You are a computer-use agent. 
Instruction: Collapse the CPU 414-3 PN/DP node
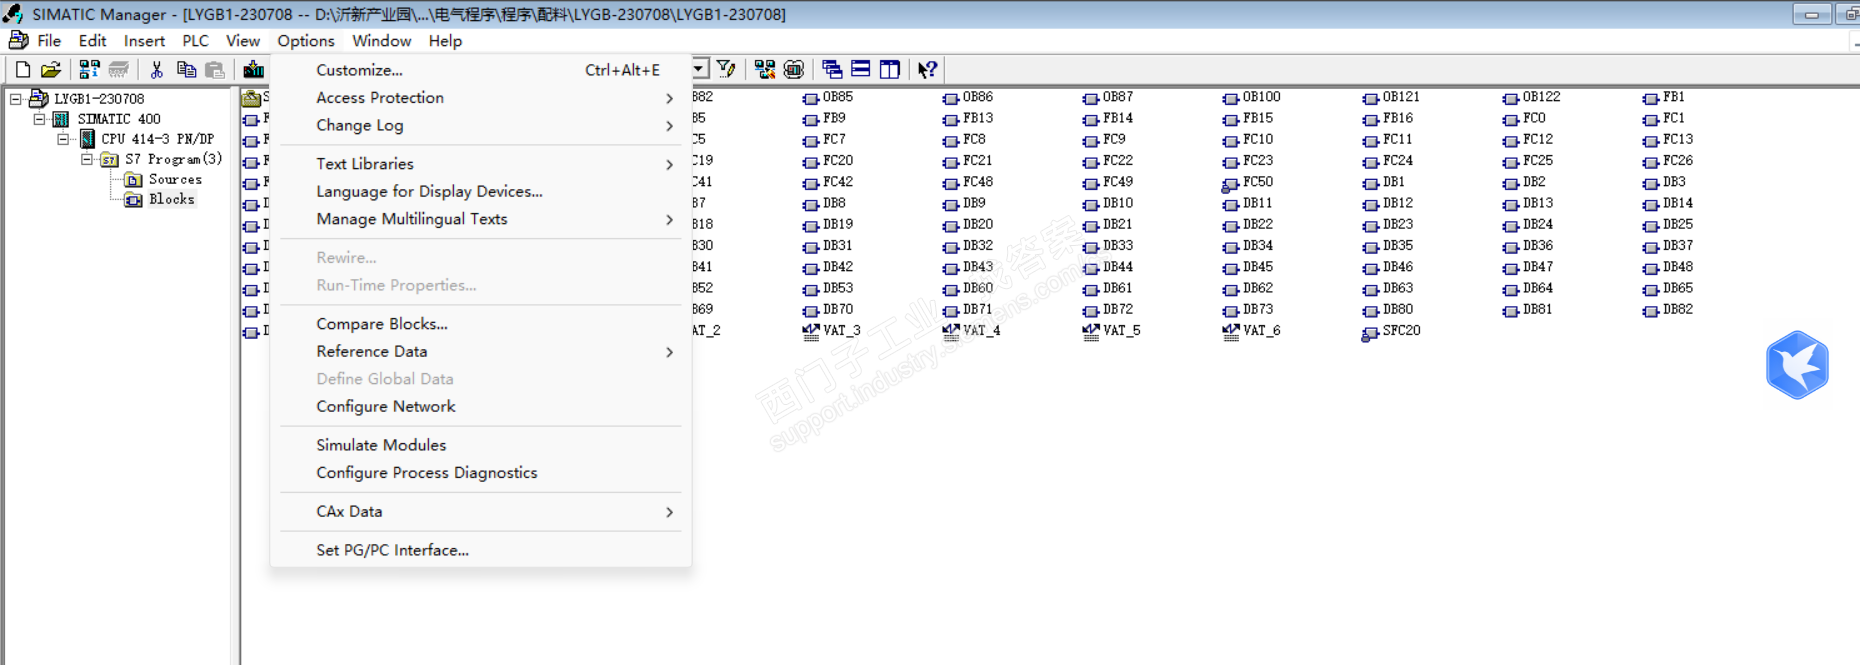64,138
